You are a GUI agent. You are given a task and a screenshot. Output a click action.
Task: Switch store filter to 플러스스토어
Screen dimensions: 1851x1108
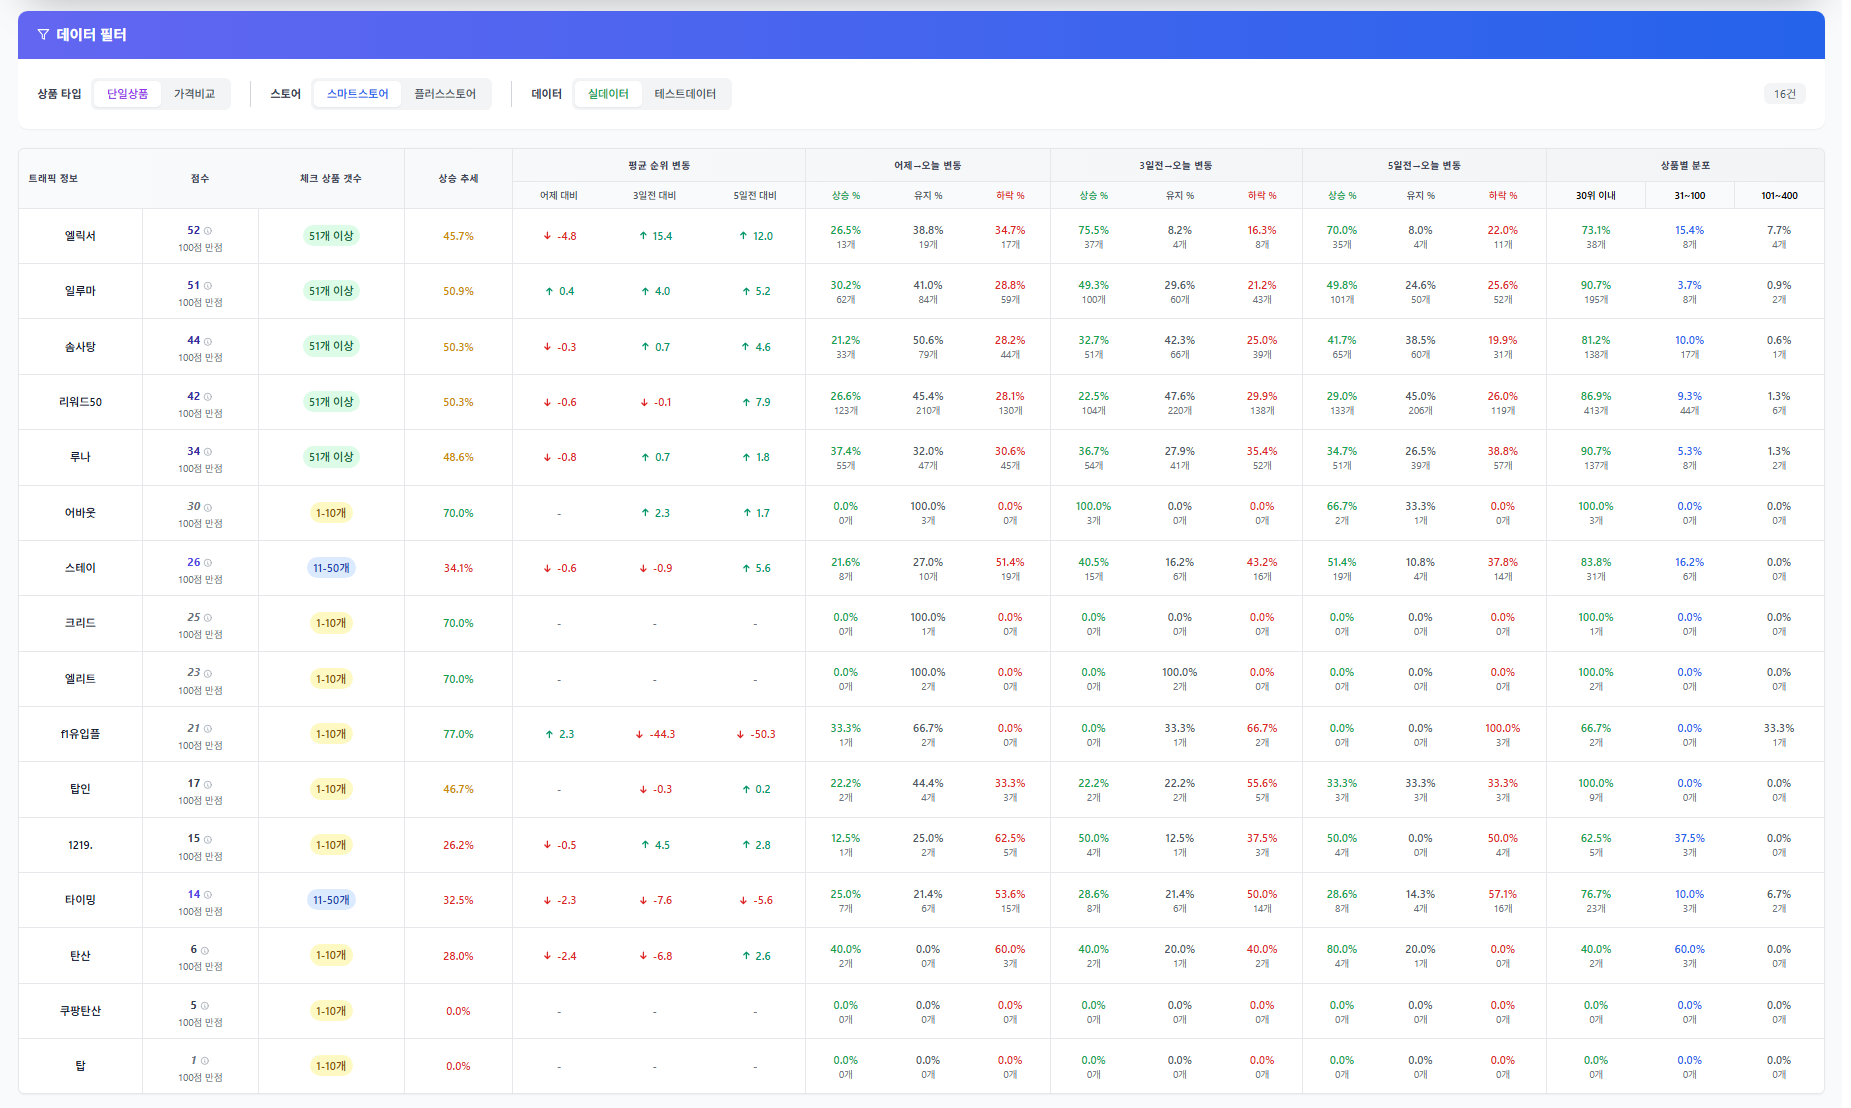[x=445, y=94]
